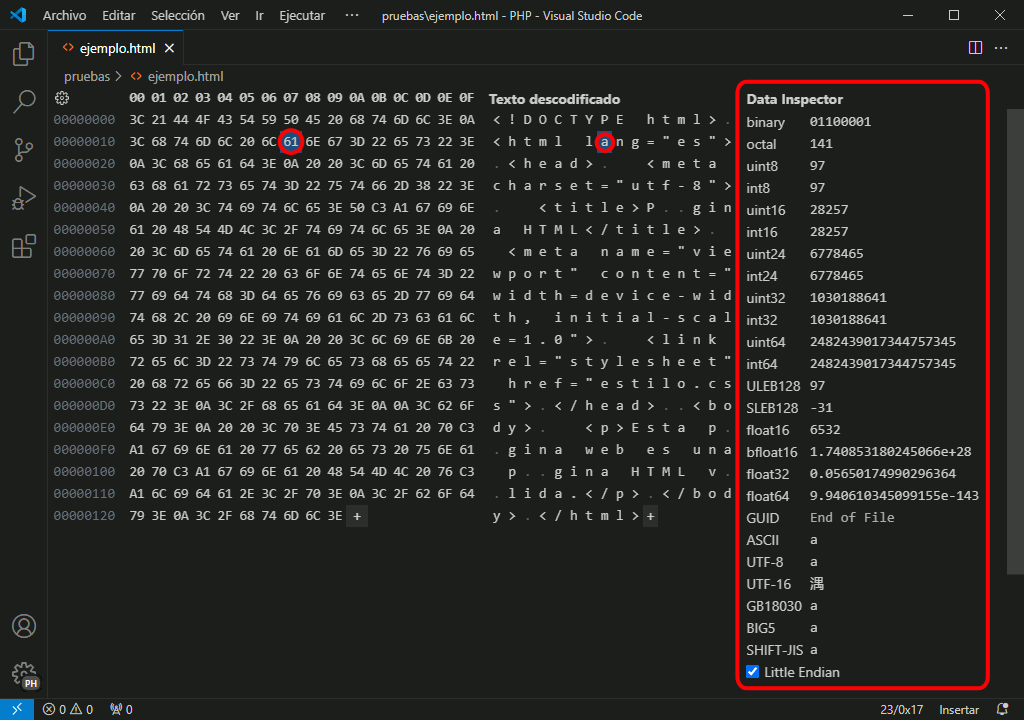Open the Editar menu

[x=119, y=15]
